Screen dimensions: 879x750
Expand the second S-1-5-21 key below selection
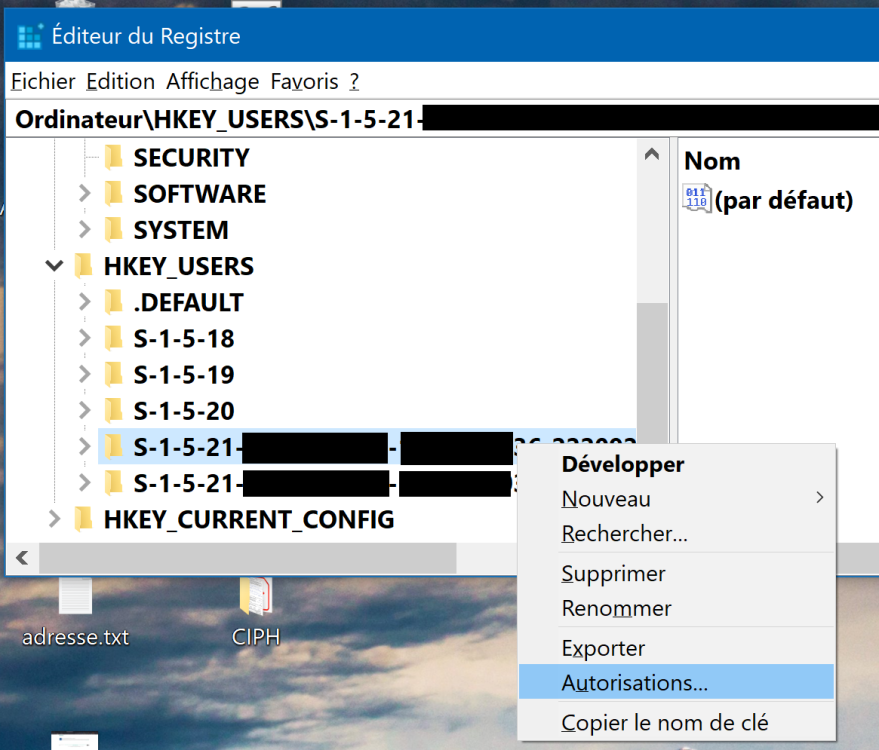85,483
